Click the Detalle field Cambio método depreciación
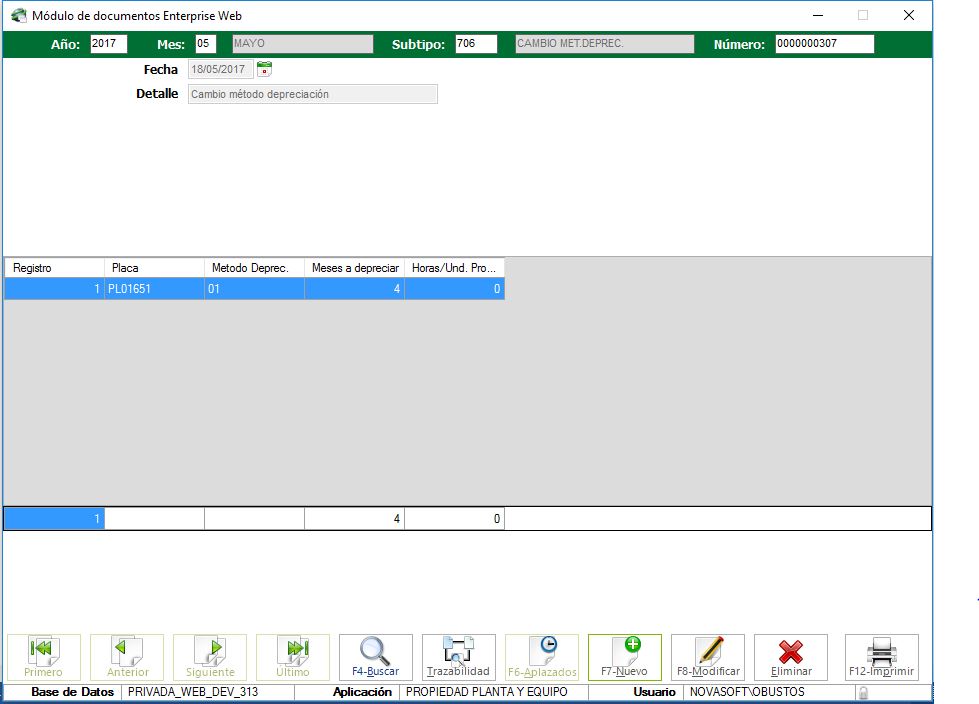The image size is (979, 704). [313, 94]
